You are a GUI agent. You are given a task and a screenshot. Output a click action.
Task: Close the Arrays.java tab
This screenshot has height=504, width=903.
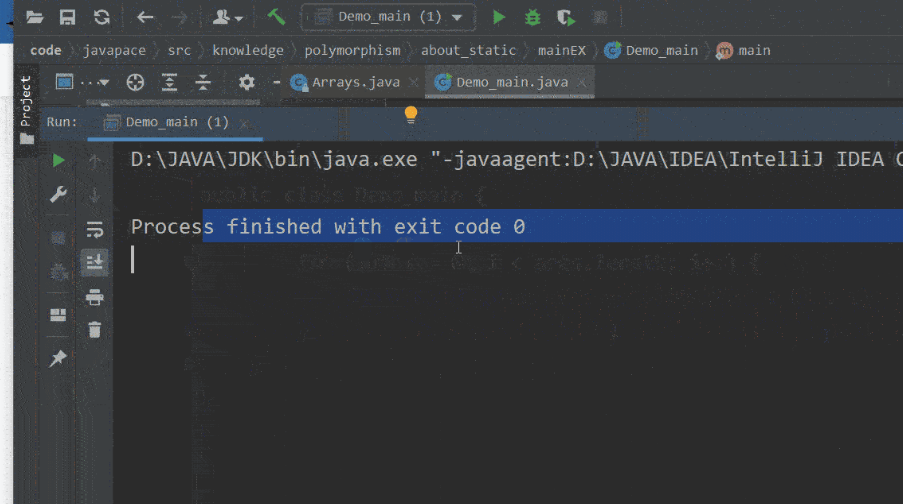coord(413,83)
